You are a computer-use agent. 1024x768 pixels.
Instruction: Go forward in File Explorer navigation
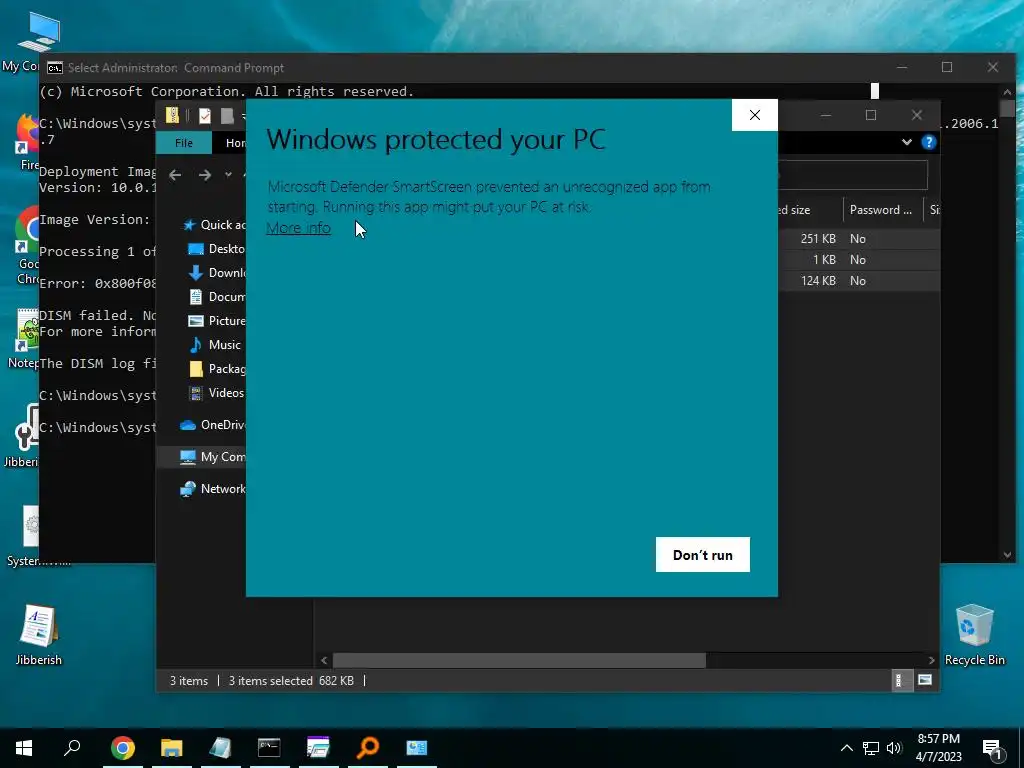pos(204,174)
